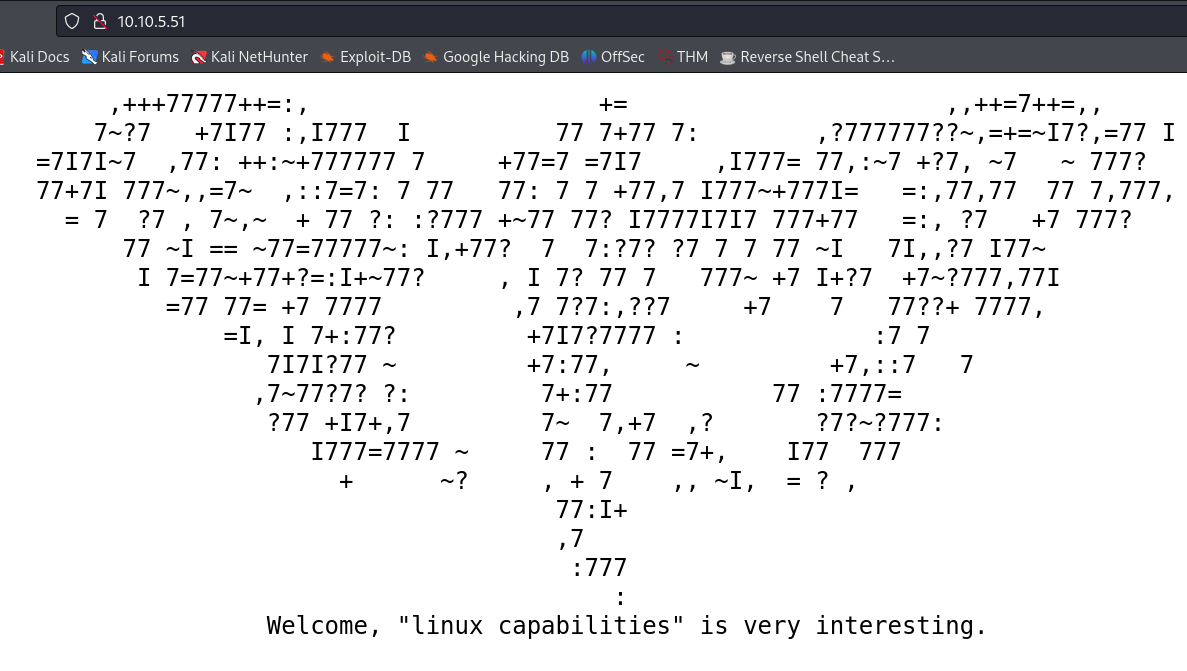
Task: Click the insecure connection padlock icon
Action: [x=99, y=21]
